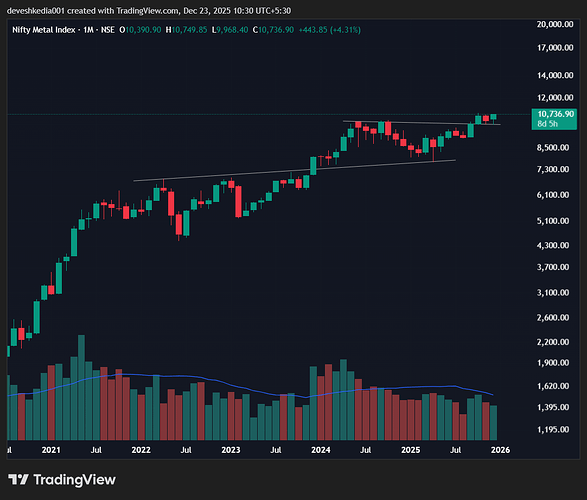Image resolution: width=587 pixels, height=500 pixels.
Task: Click the TradingView wordmark text
Action: [x=74, y=480]
